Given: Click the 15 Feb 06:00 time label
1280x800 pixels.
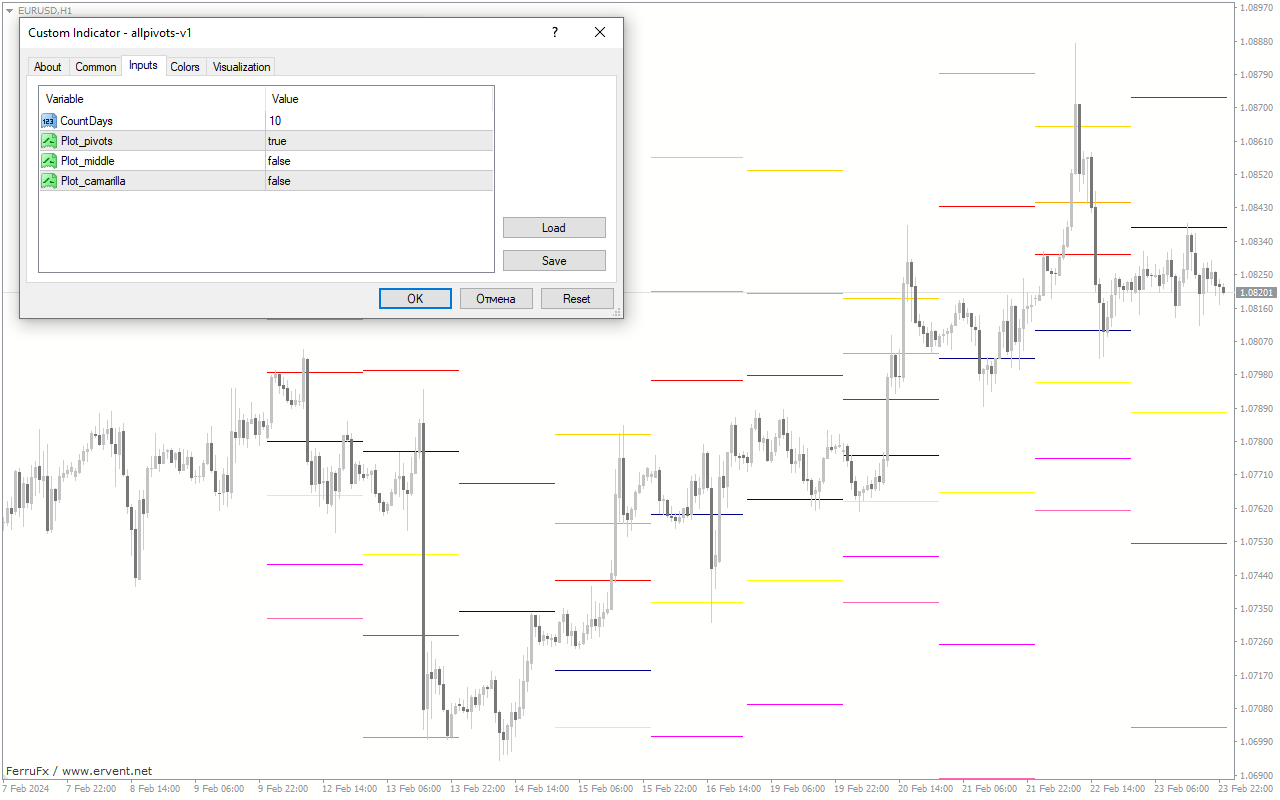Looking at the screenshot, I should 604,789.
